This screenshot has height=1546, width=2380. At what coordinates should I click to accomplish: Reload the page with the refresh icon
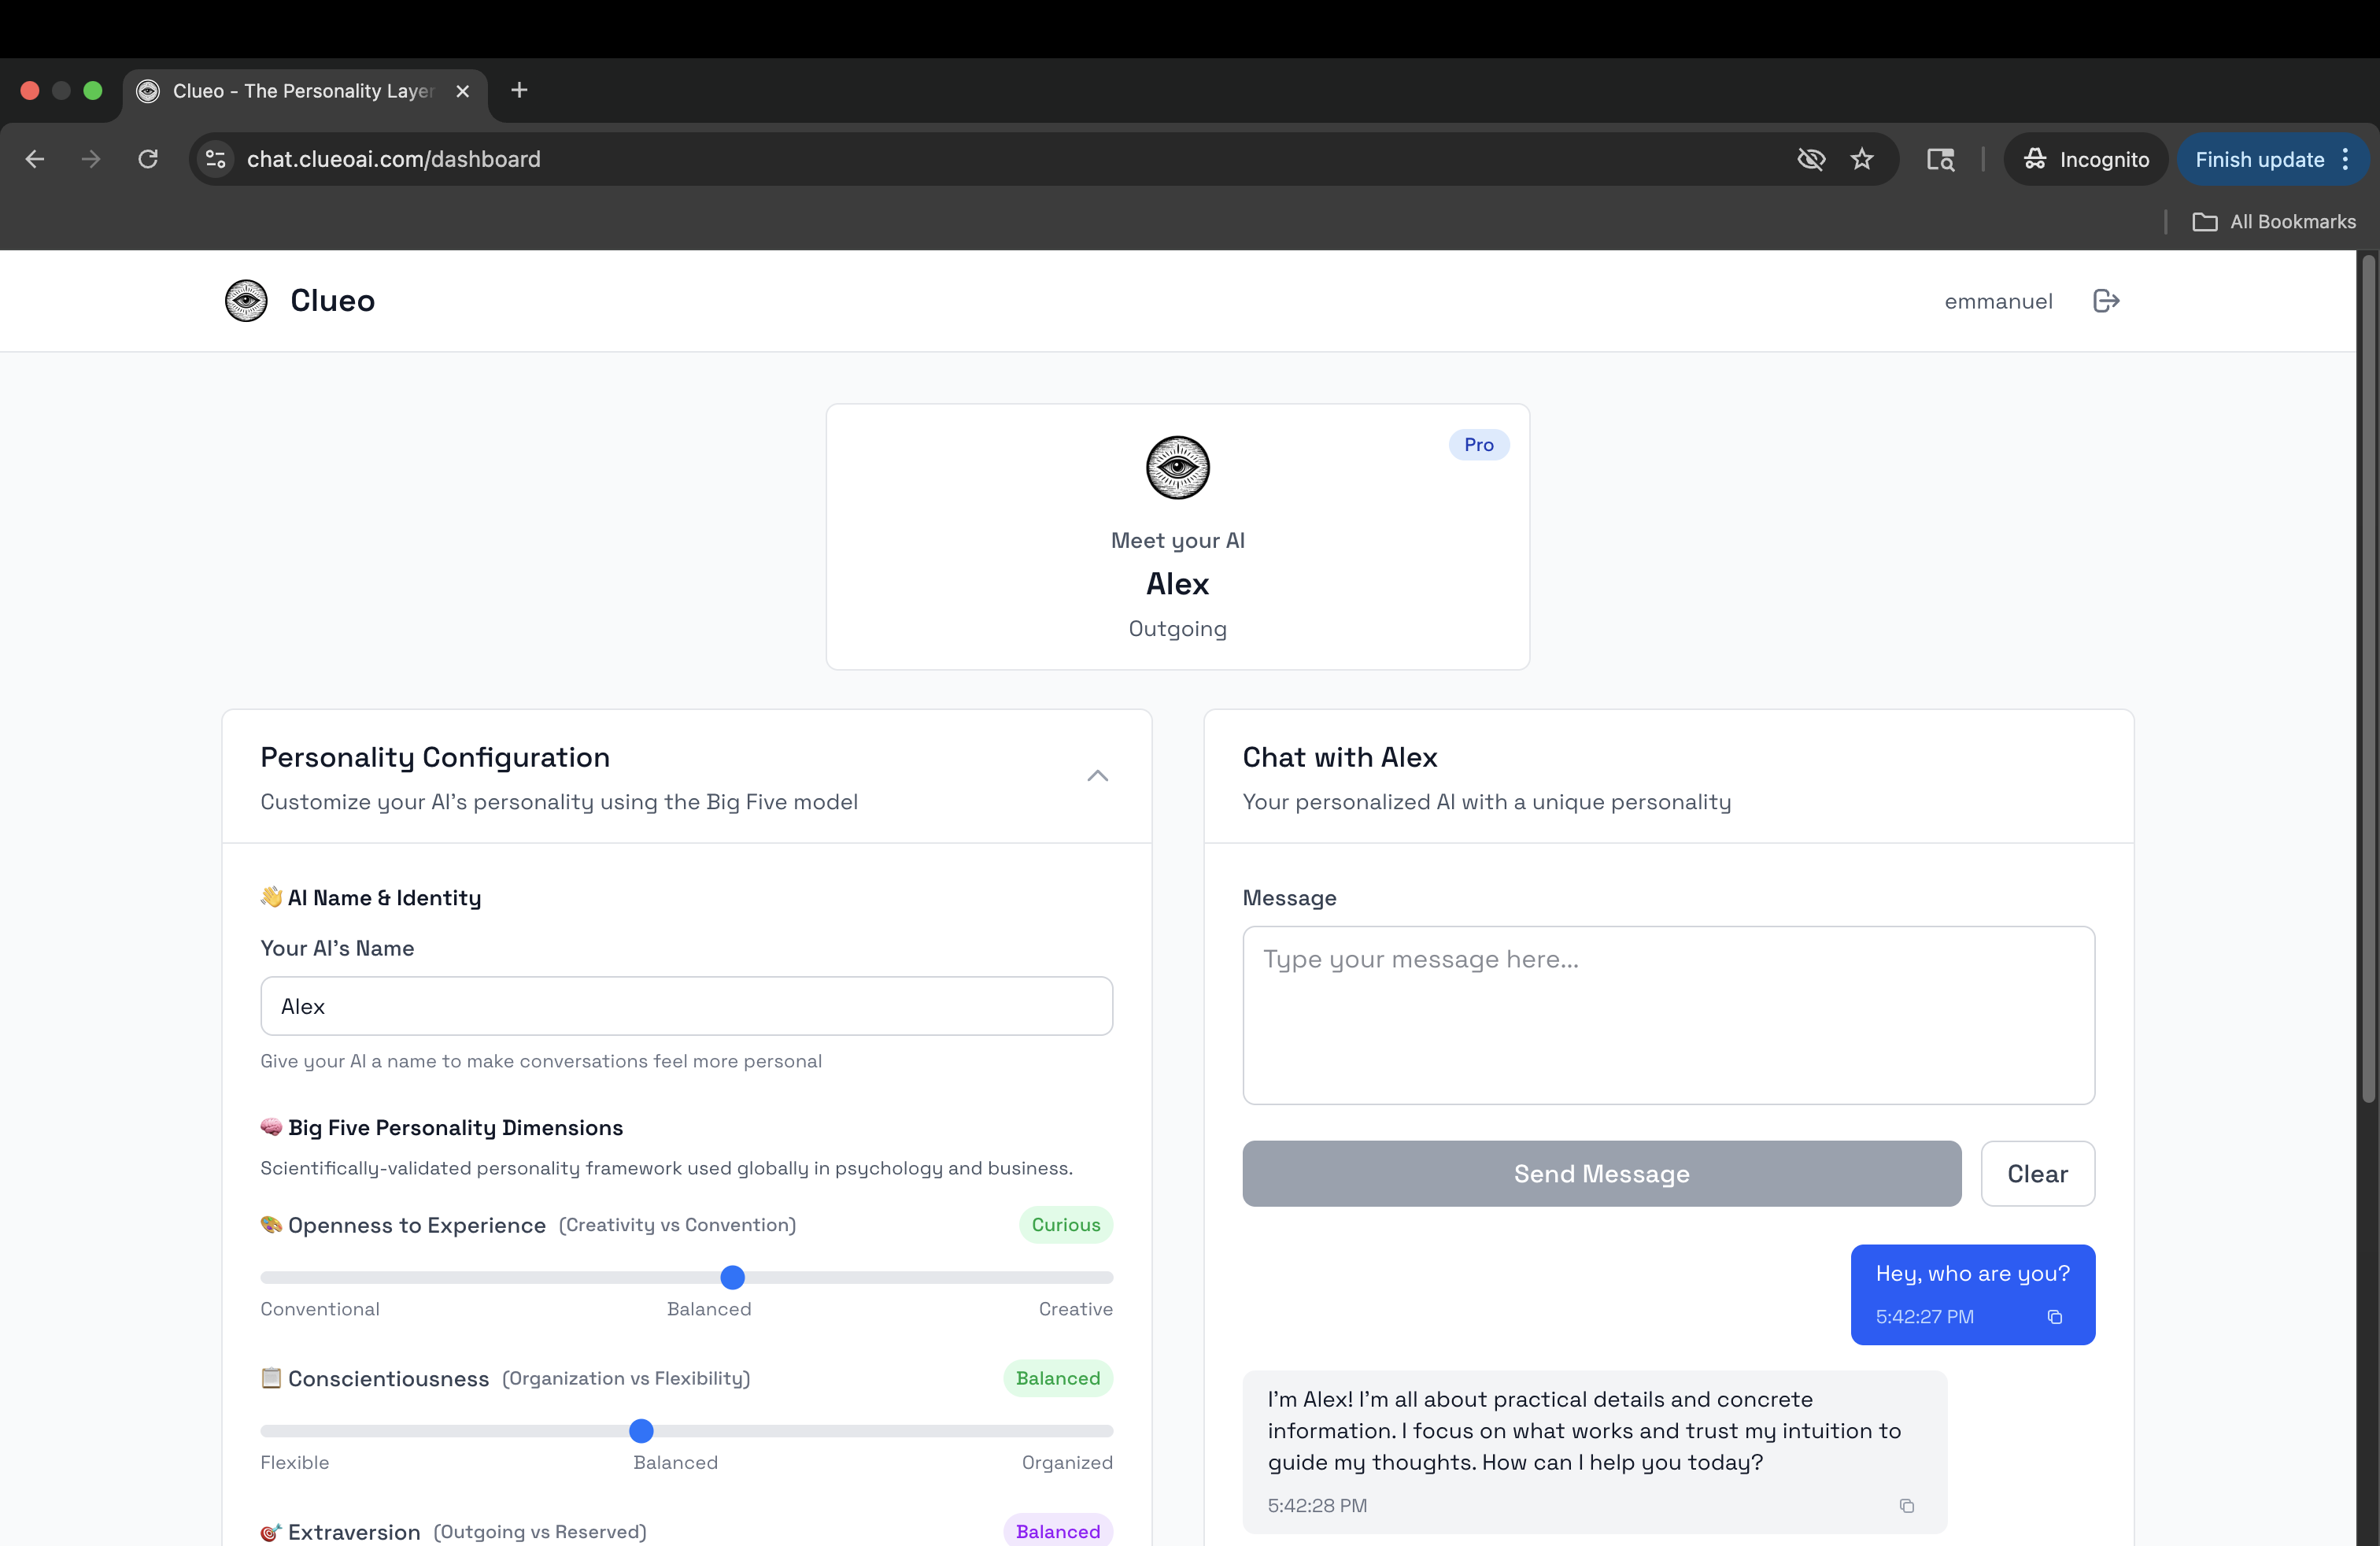tap(148, 159)
